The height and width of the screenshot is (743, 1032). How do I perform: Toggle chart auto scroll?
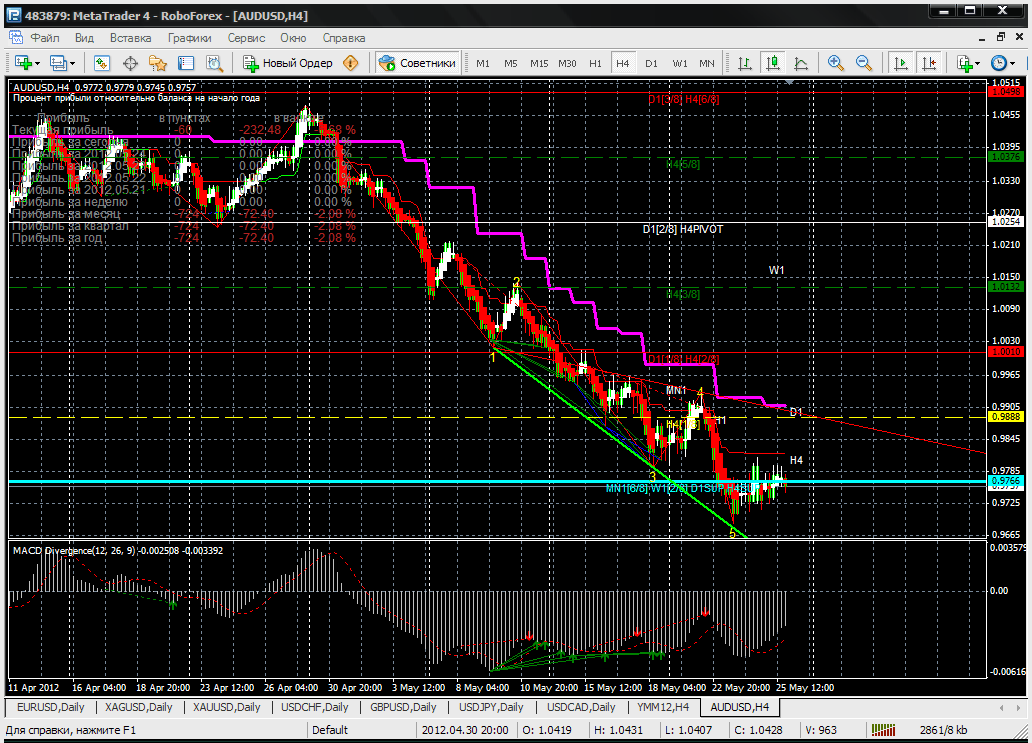[901, 63]
